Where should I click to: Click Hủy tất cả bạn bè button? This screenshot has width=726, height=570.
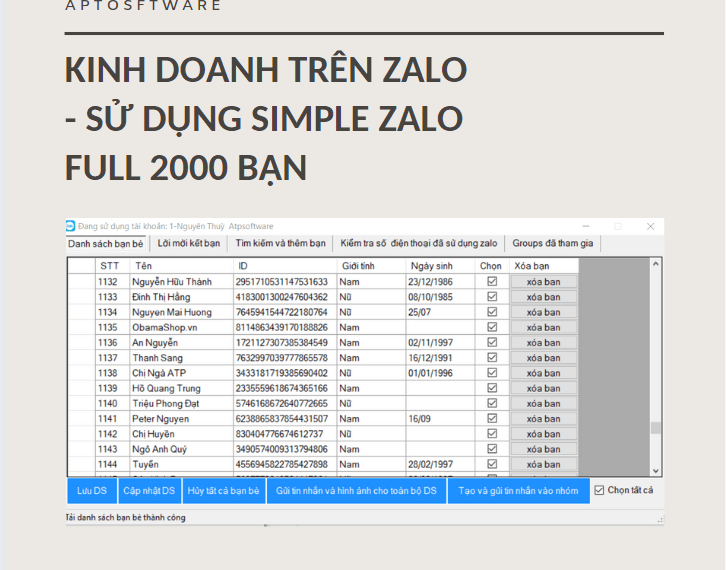[223, 491]
